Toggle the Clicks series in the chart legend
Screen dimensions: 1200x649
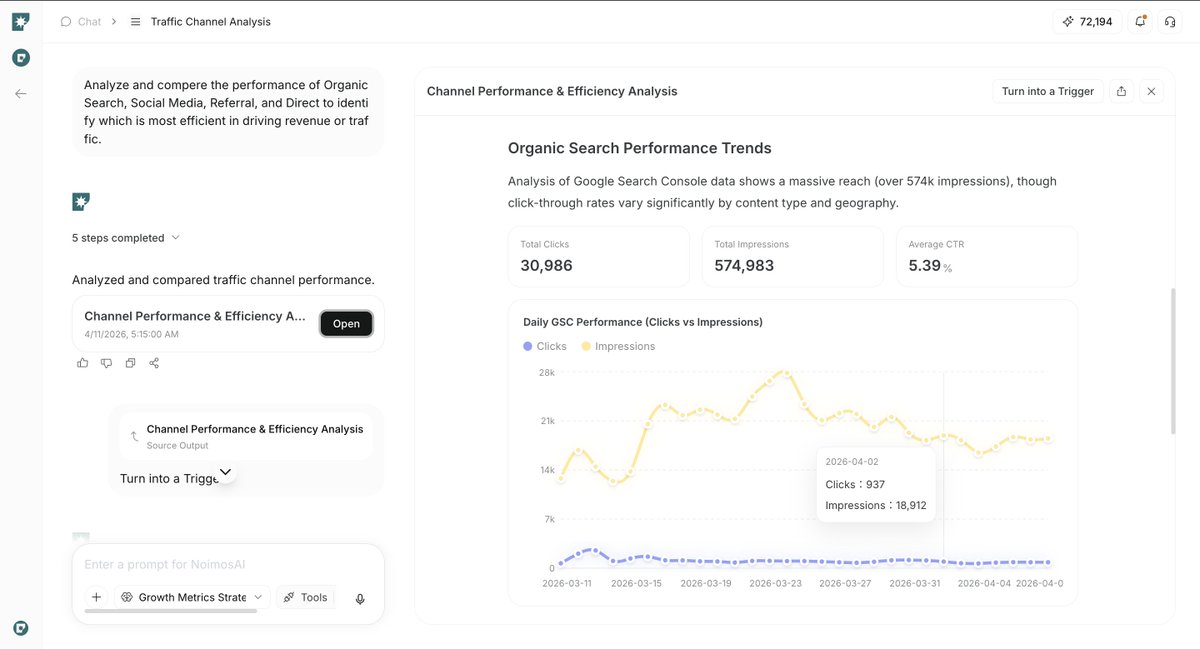[545, 346]
